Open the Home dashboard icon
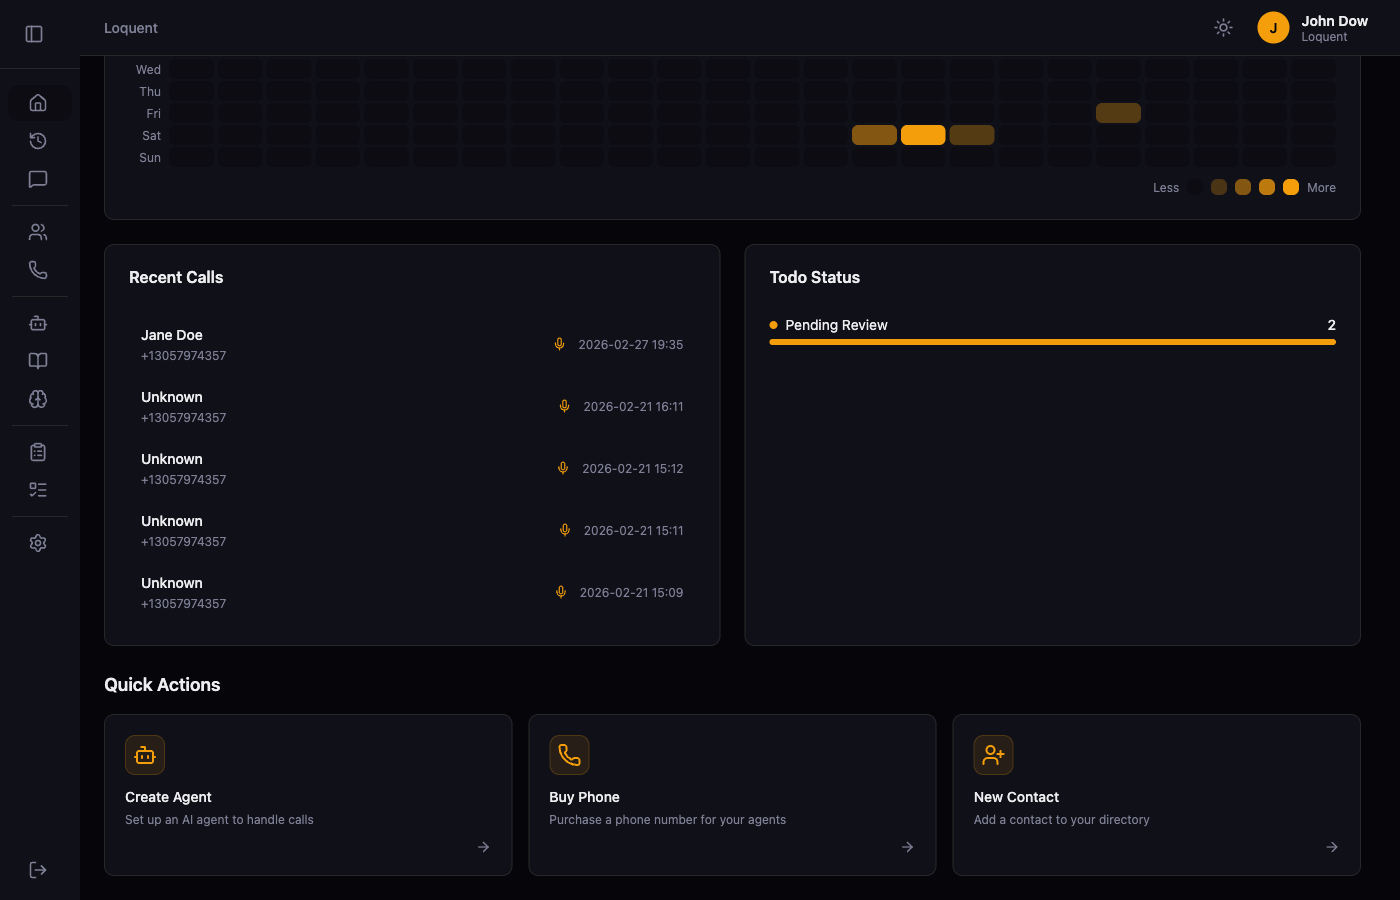 point(38,102)
